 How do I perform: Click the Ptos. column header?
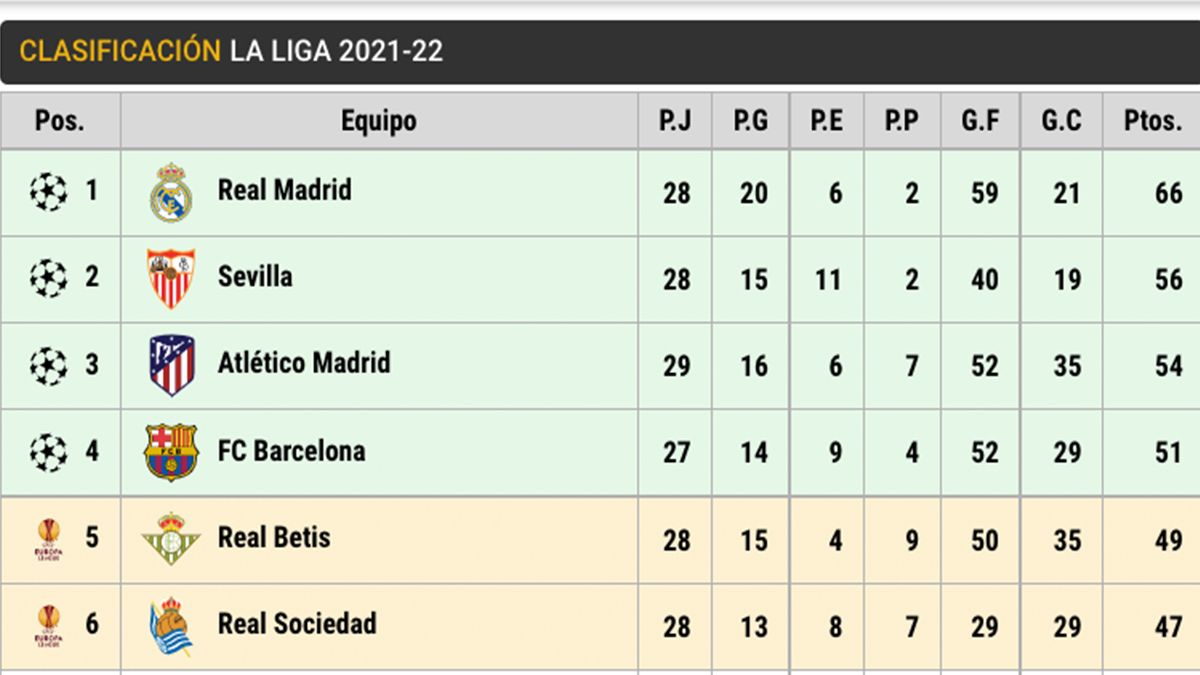click(1152, 121)
